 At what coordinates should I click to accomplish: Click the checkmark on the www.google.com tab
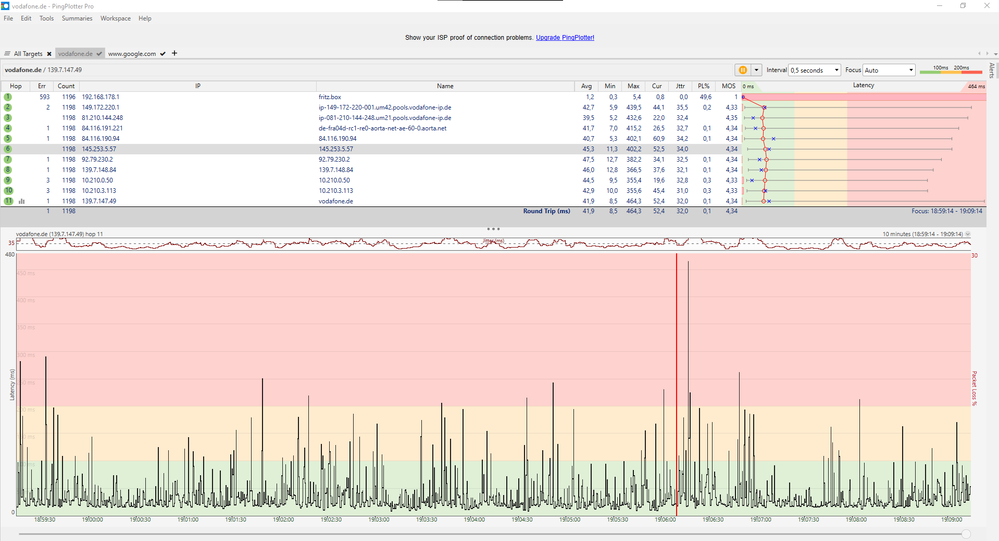pyautogui.click(x=164, y=53)
